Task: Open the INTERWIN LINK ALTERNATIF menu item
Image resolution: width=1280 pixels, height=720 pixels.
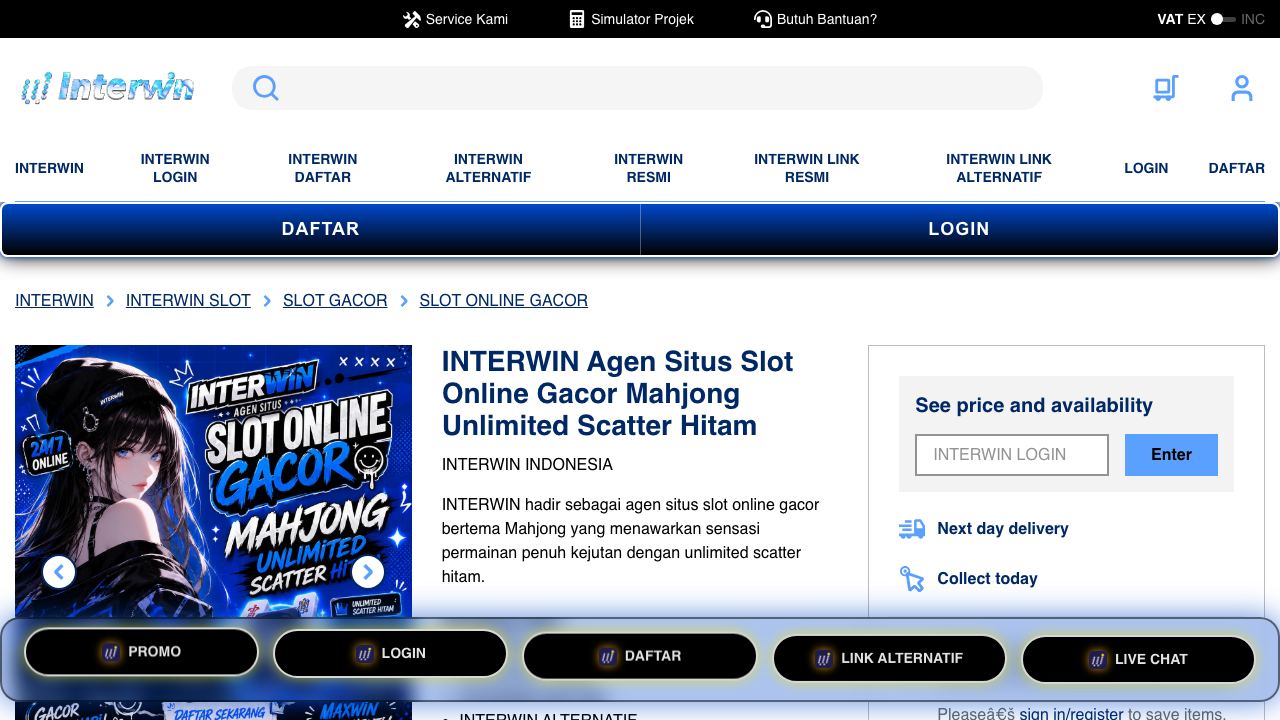Action: click(x=999, y=168)
